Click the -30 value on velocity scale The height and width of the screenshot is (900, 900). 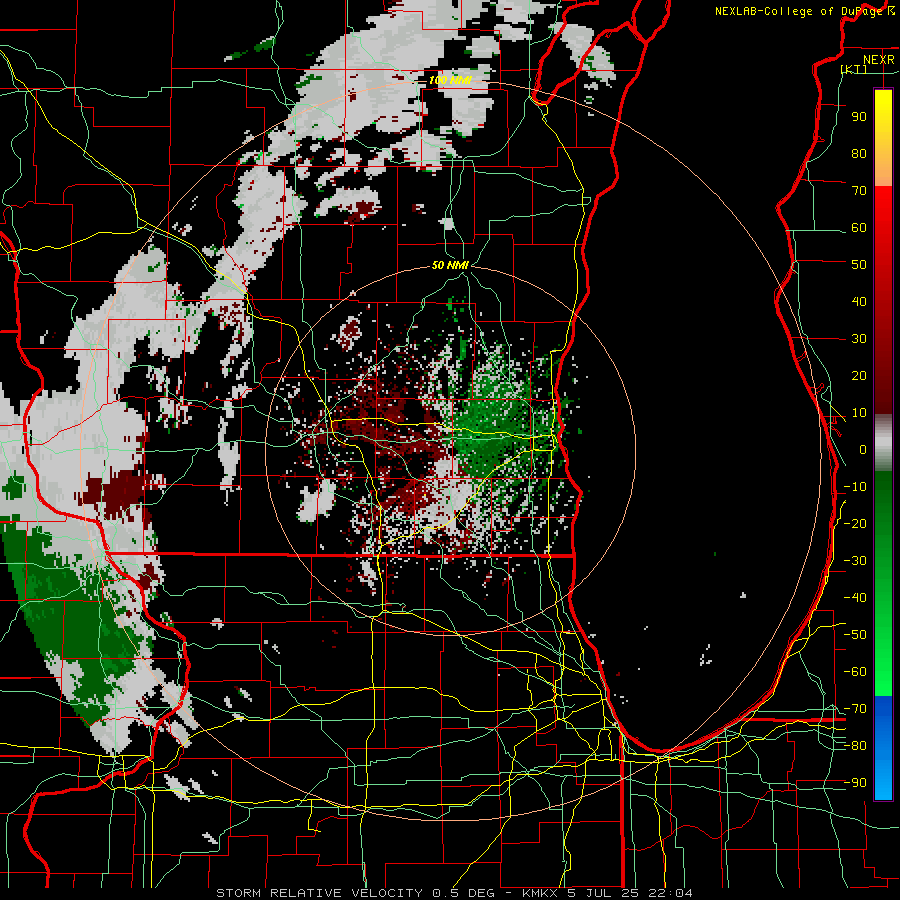point(855,561)
